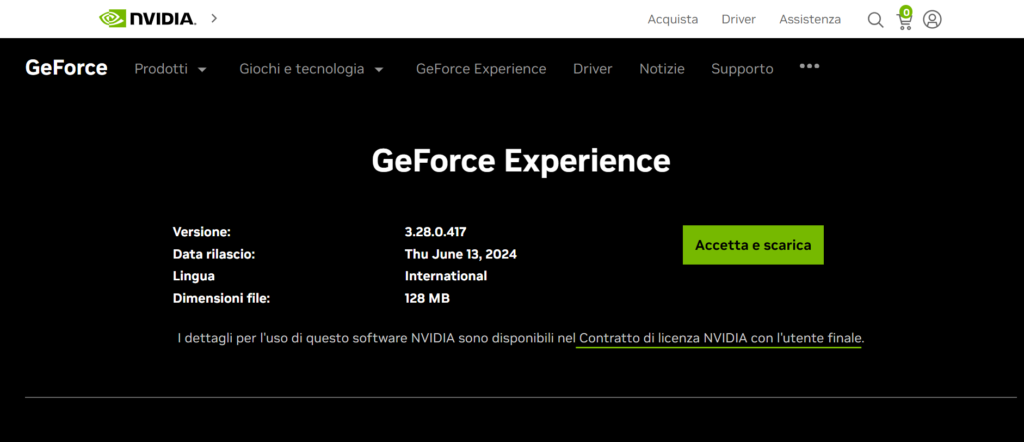Click the Versione: label

(202, 231)
